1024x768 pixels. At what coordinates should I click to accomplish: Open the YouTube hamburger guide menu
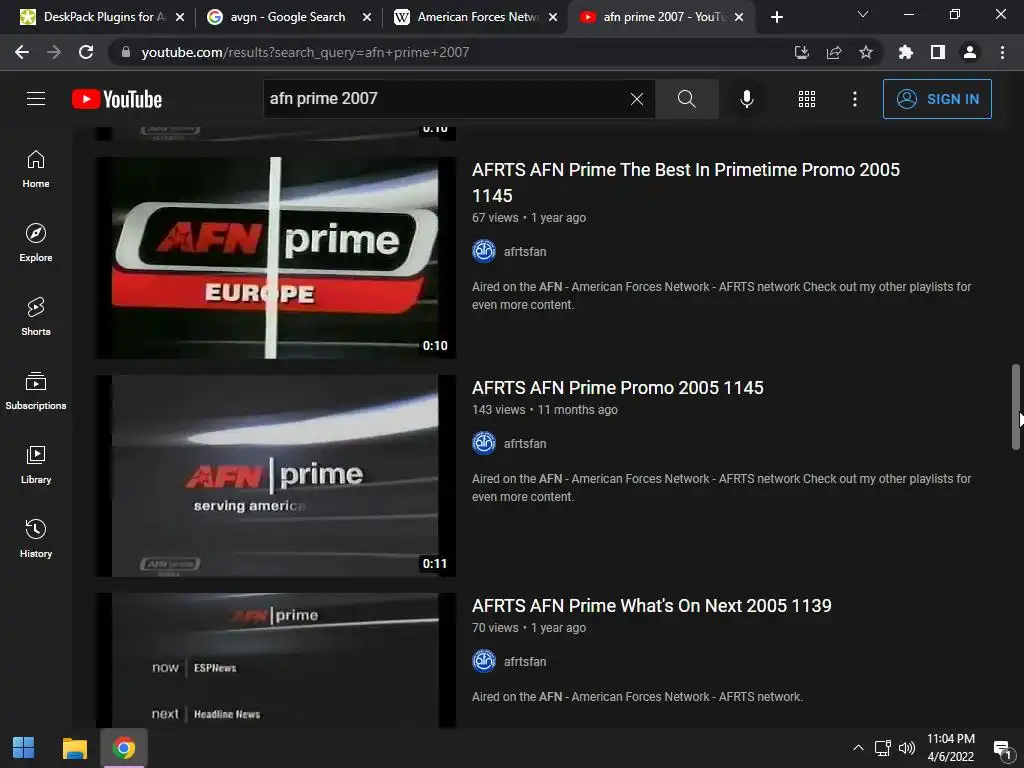click(x=36, y=99)
